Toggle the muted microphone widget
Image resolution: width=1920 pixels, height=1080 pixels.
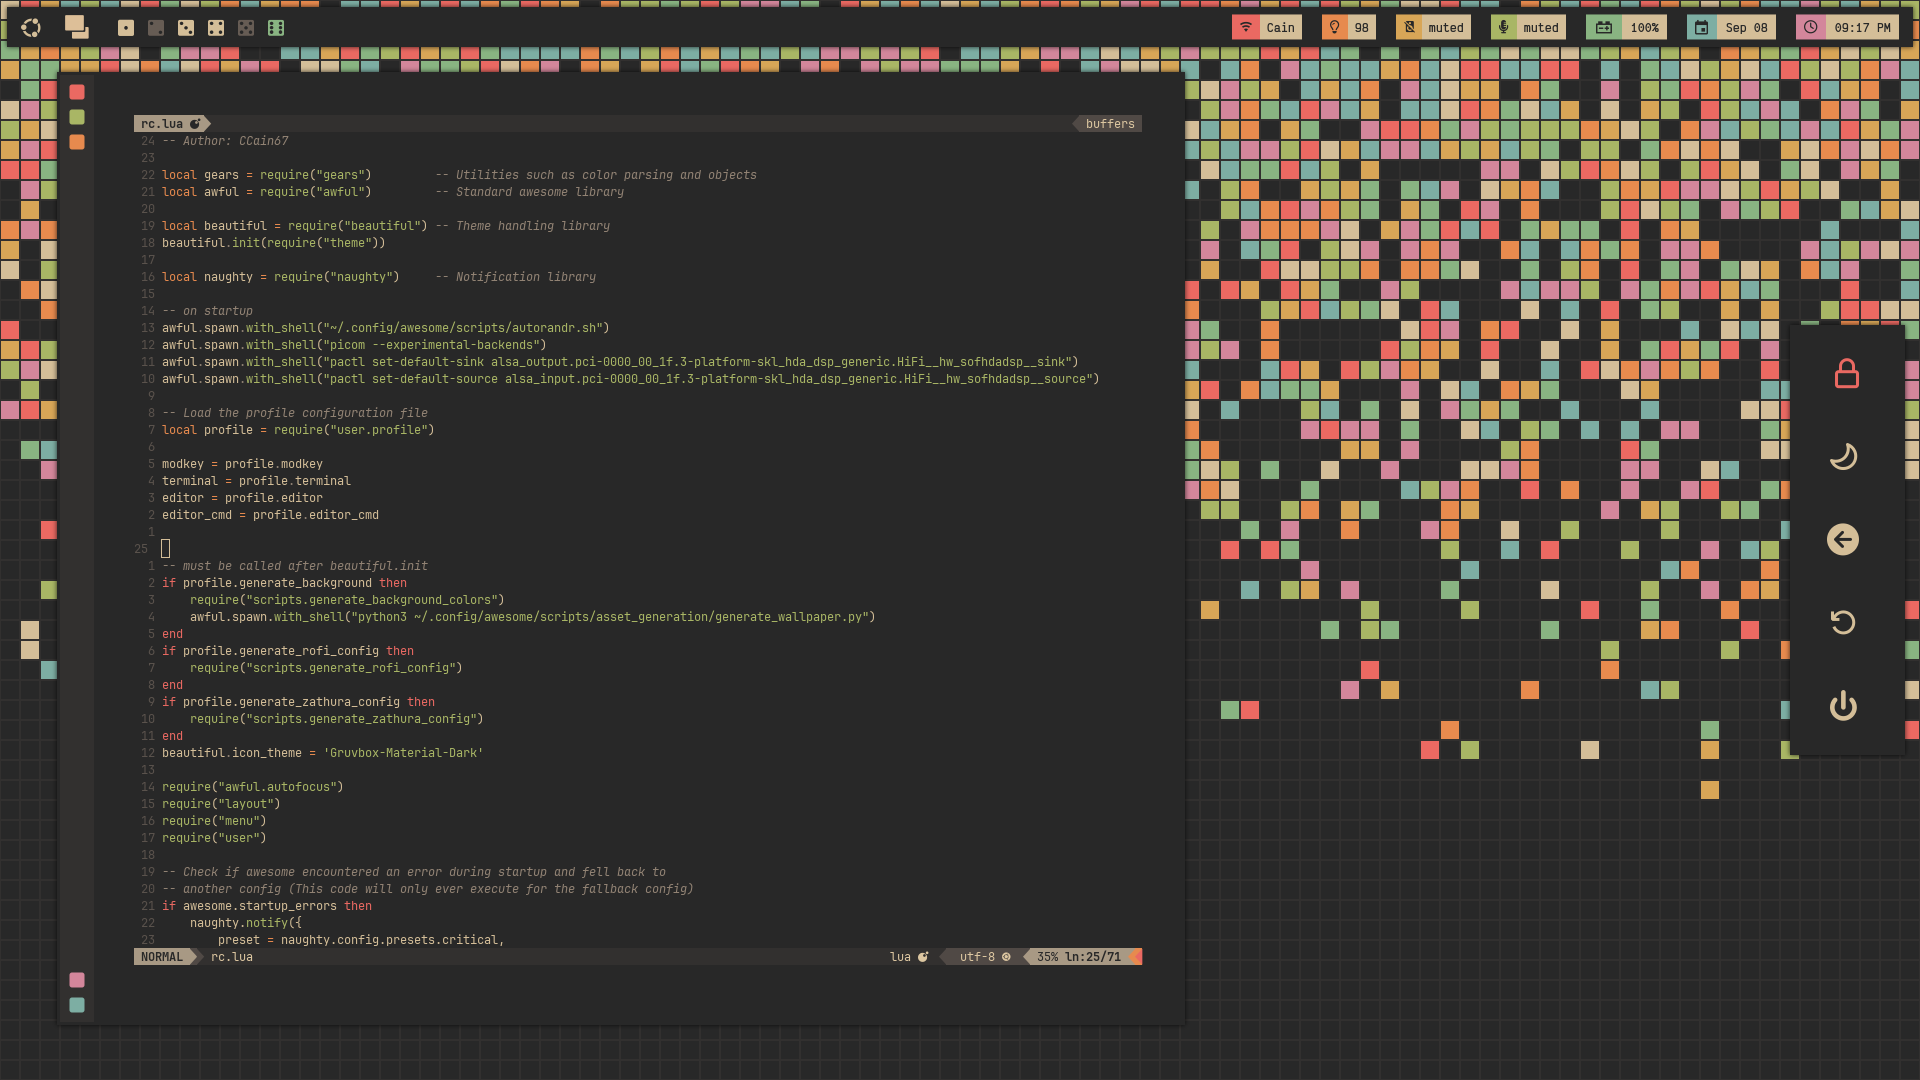tap(1528, 28)
